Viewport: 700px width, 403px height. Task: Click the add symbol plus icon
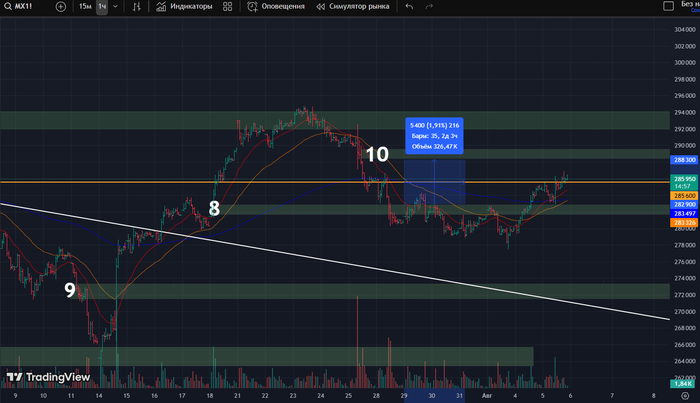(62, 6)
